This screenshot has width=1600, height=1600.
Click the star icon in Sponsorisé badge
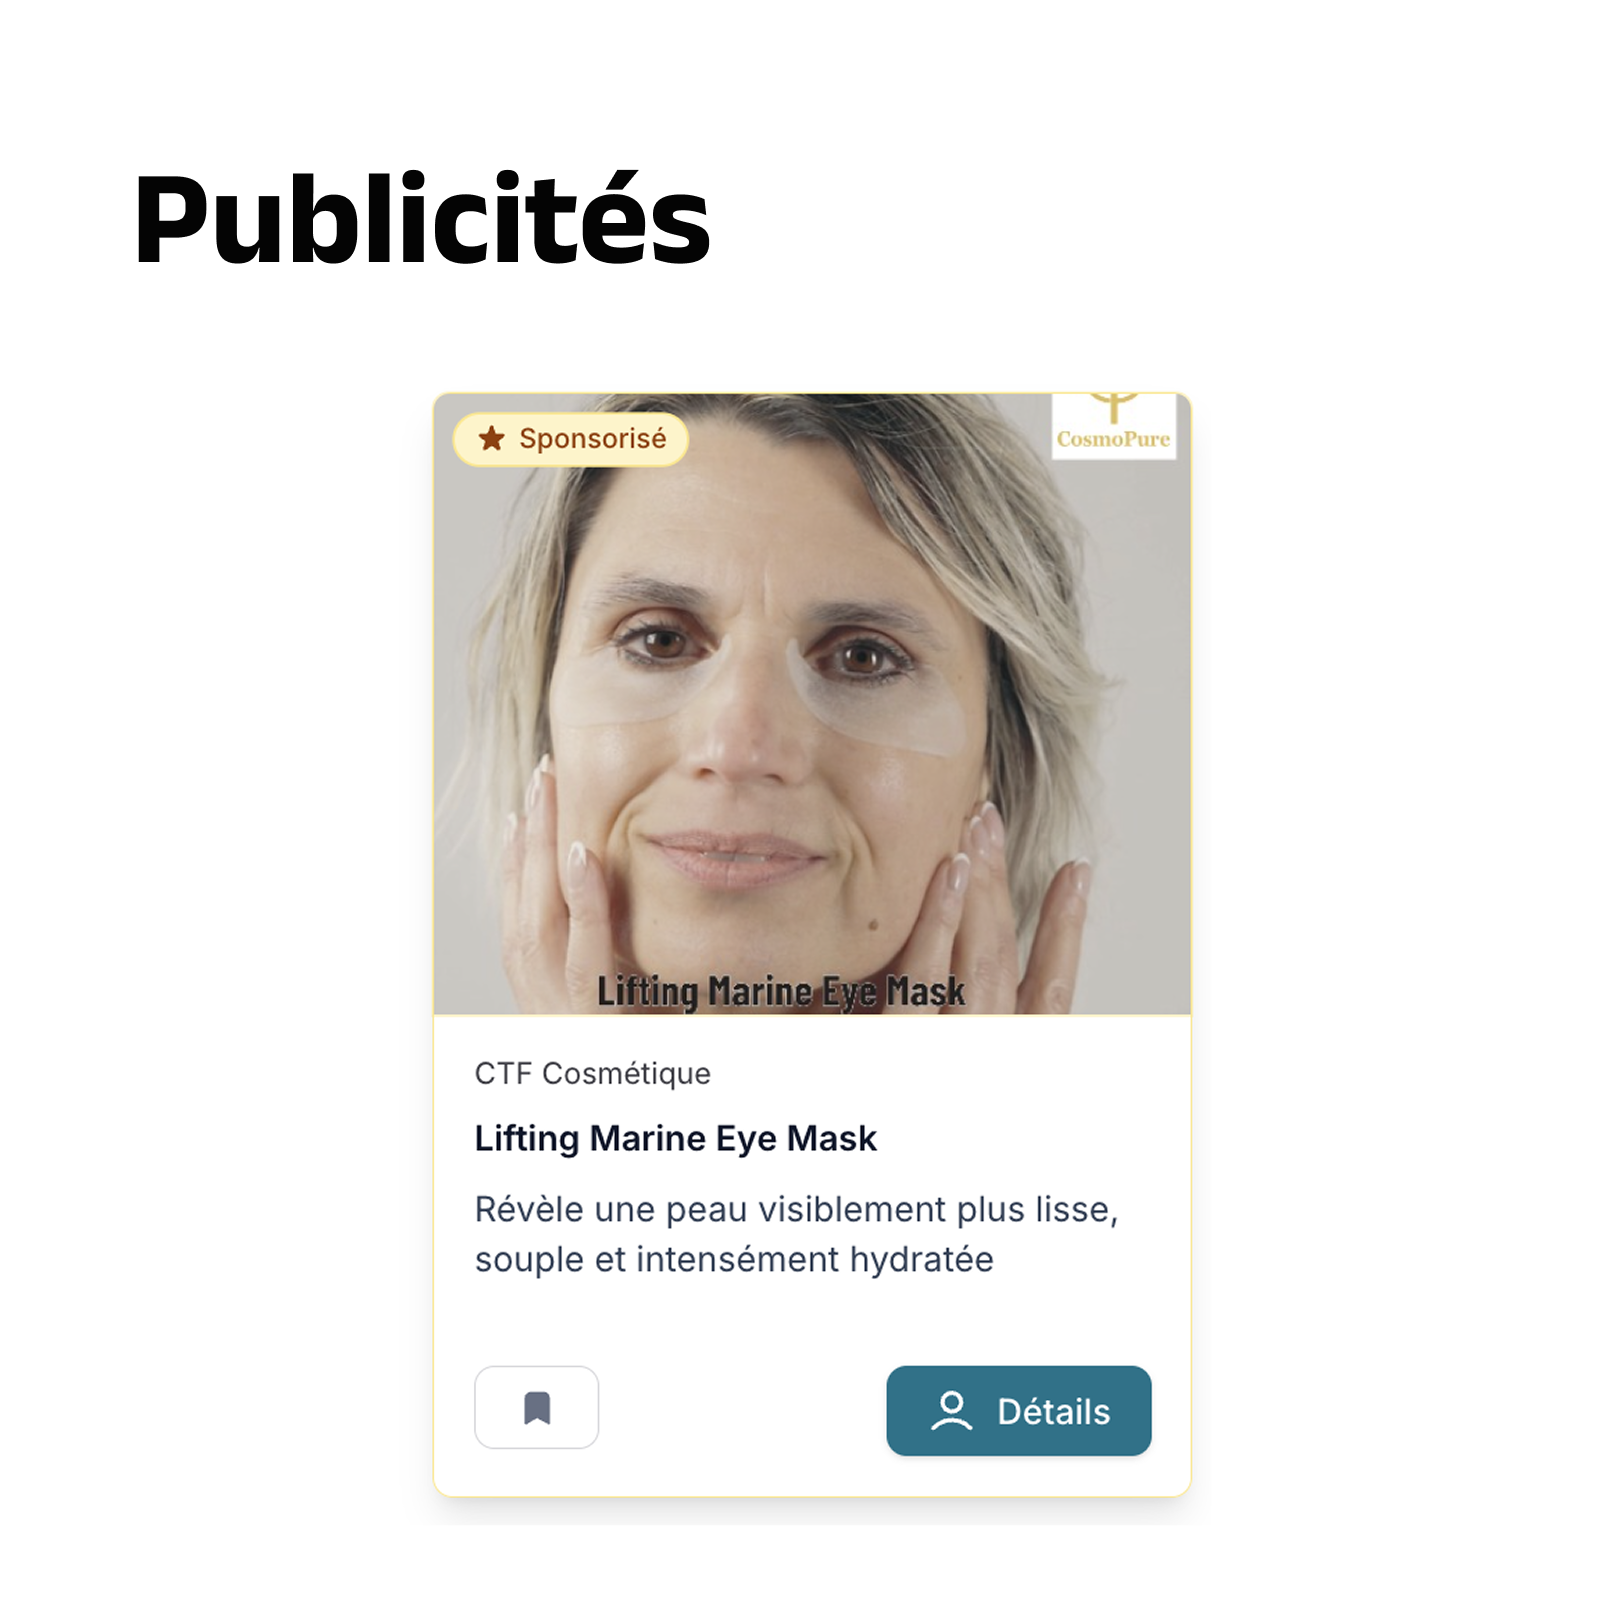coord(491,438)
